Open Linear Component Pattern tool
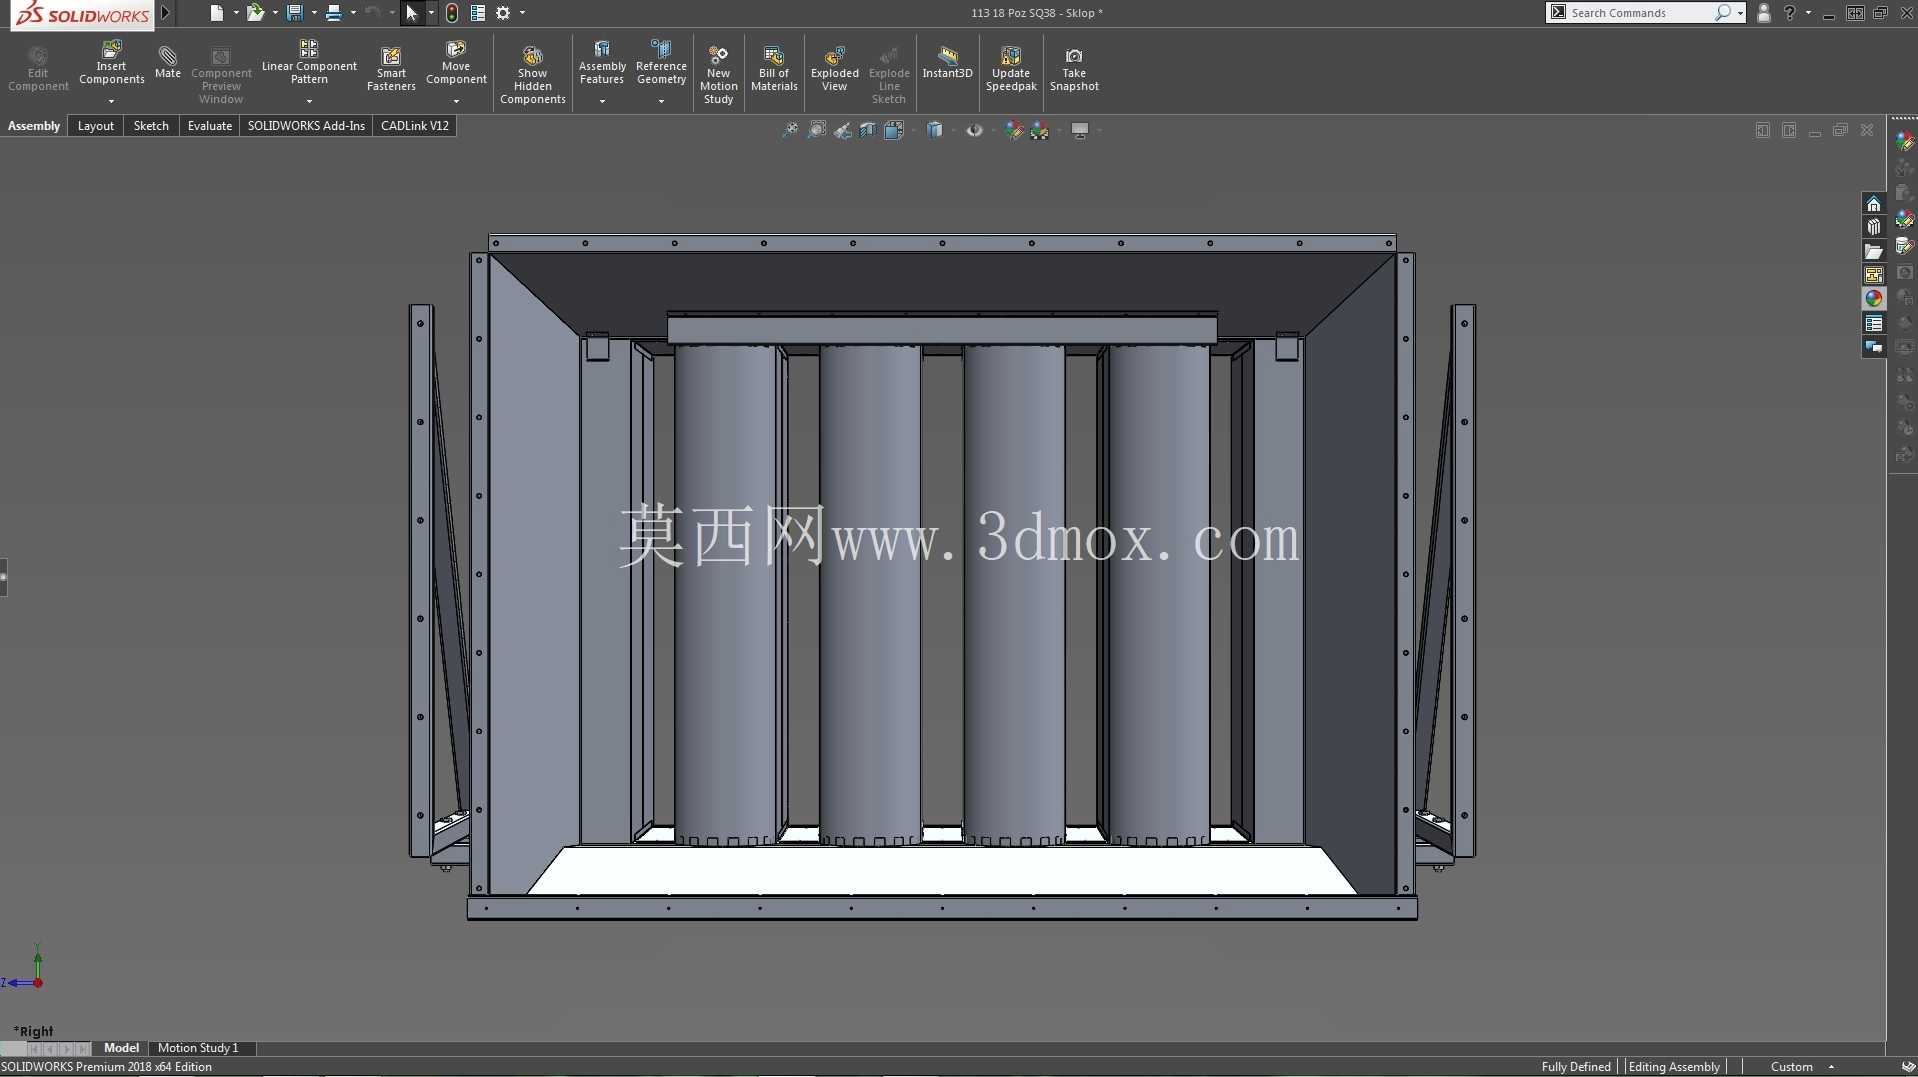Viewport: 1918px width, 1077px height. click(309, 64)
